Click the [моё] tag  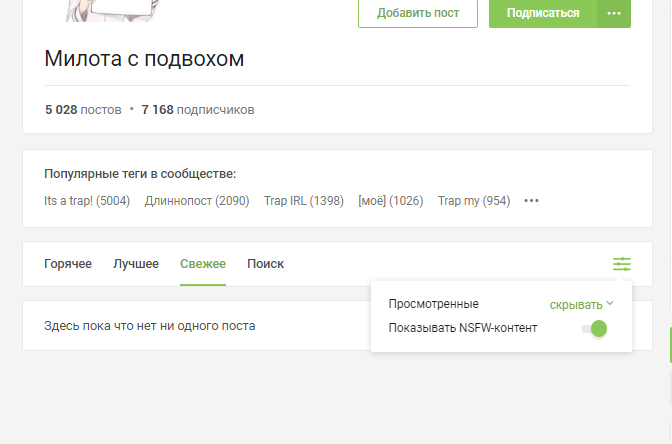point(390,201)
